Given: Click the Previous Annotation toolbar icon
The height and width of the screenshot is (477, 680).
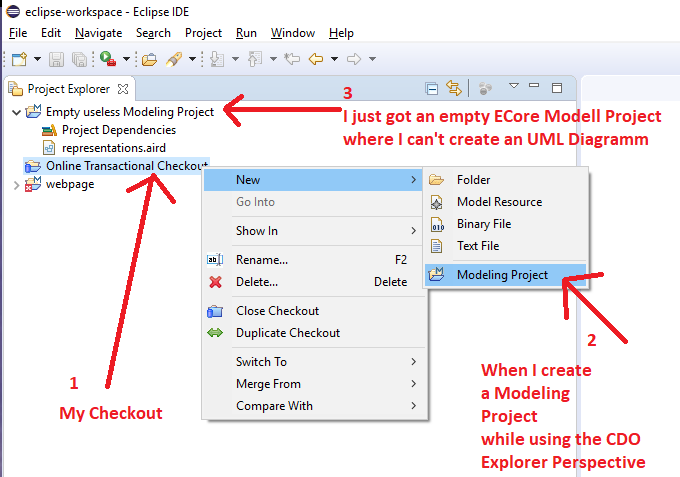Looking at the screenshot, I should (x=255, y=59).
